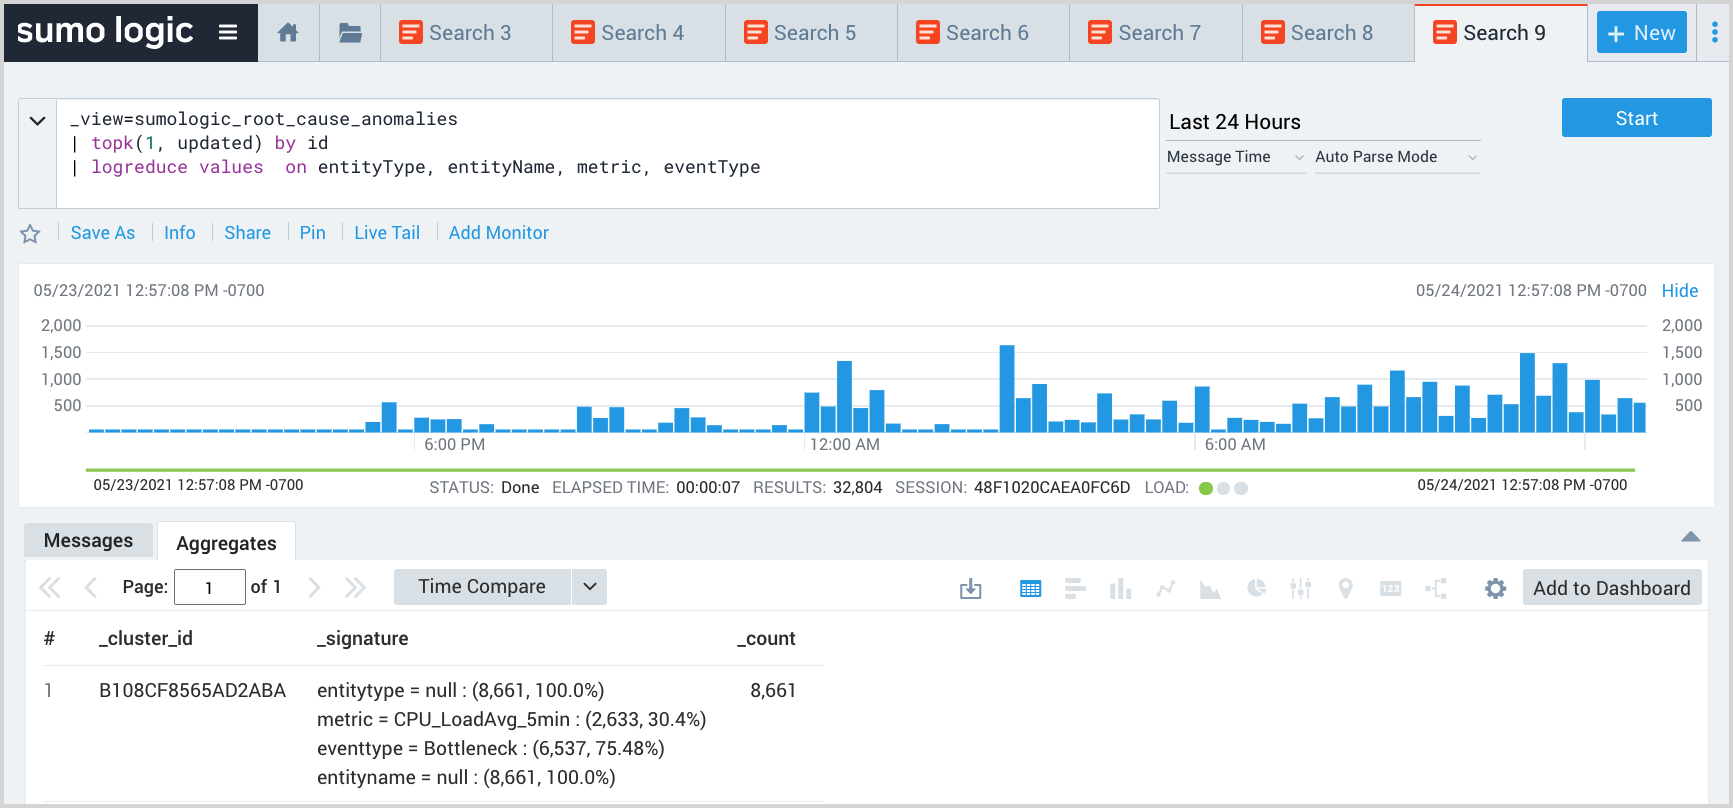Open the Library folder icon
The height and width of the screenshot is (808, 1733).
tap(350, 33)
